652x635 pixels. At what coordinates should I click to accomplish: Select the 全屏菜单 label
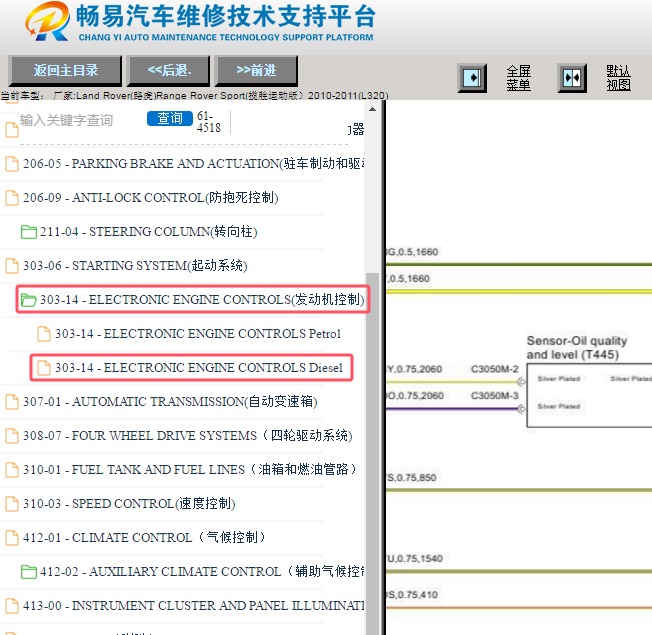click(518, 78)
